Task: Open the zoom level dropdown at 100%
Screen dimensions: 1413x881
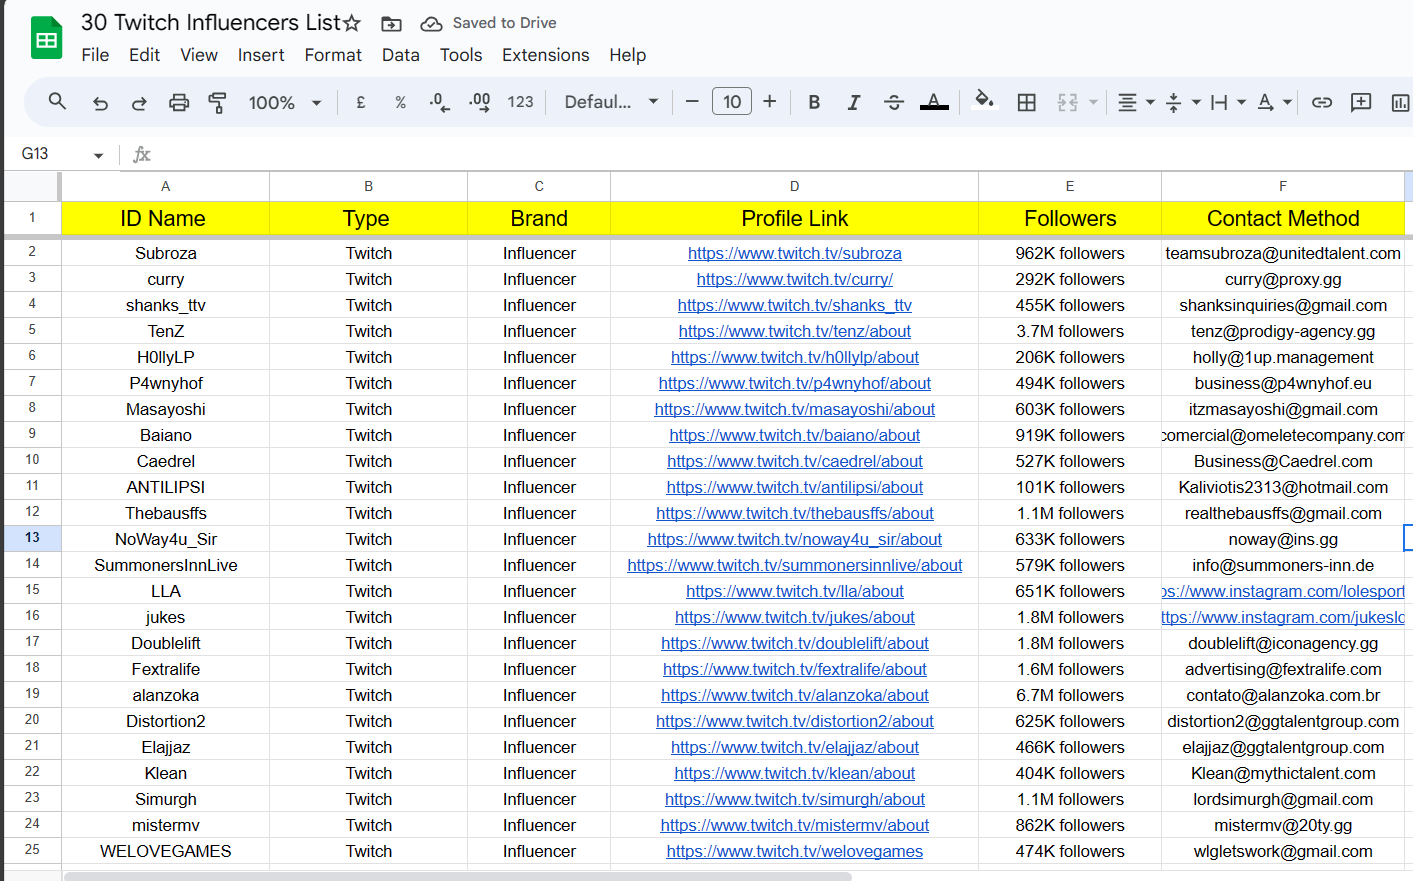Action: (x=285, y=102)
